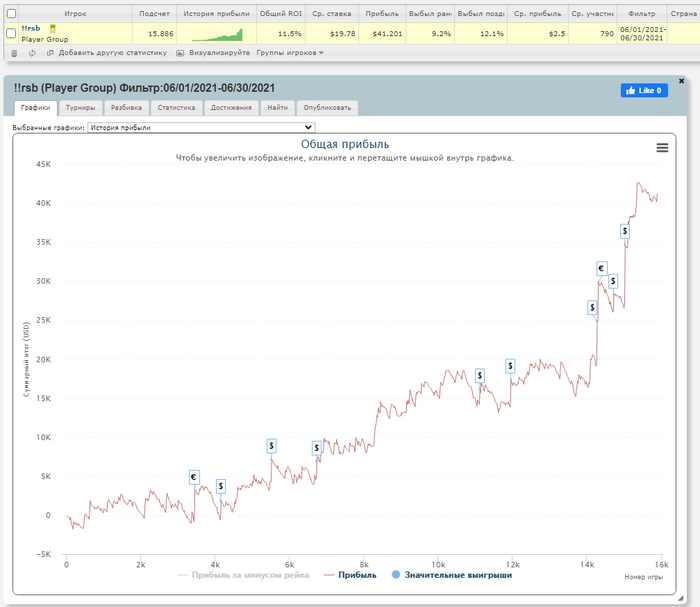Viewport: 700px width, 607px height.
Task: Open the Разбивка tab
Action: (x=126, y=108)
